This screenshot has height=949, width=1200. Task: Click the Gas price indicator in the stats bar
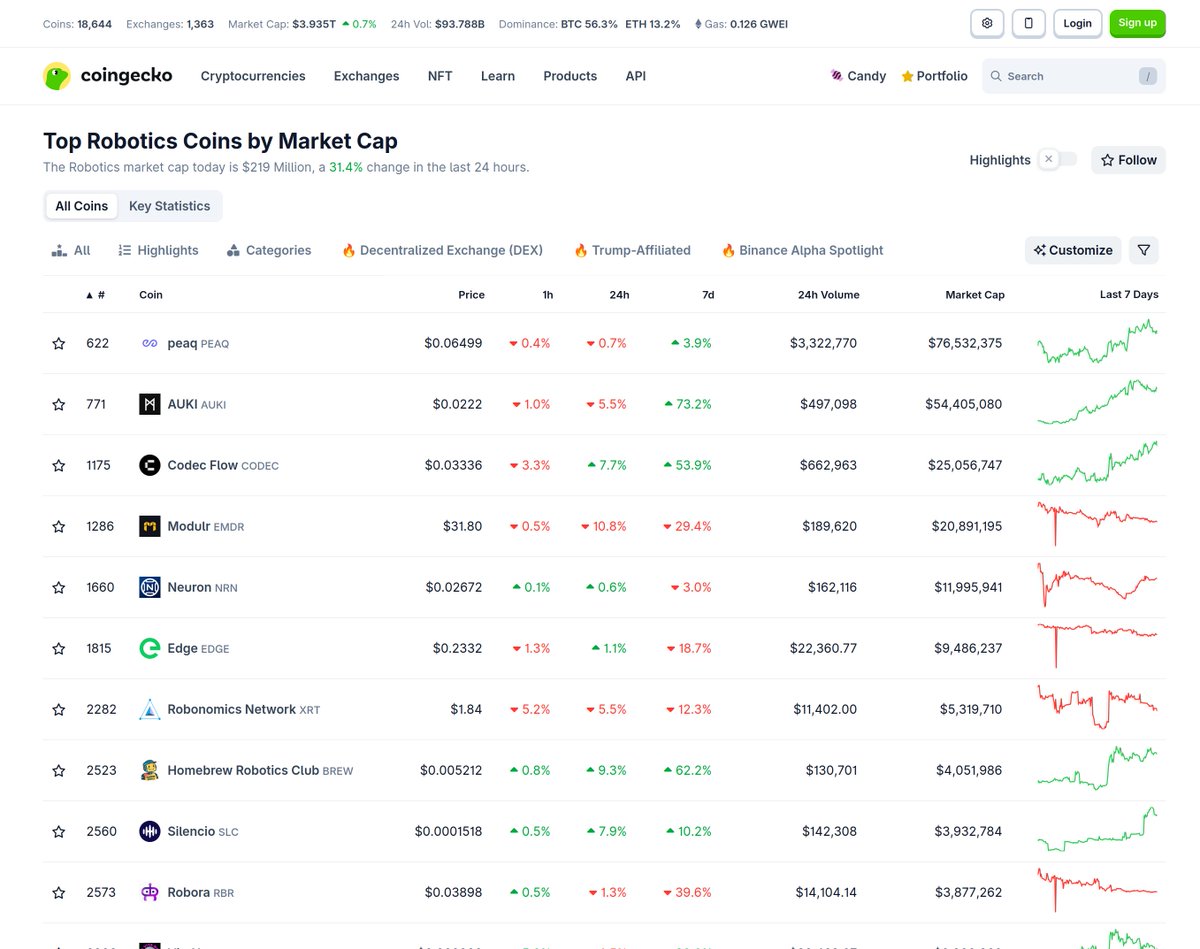740,23
